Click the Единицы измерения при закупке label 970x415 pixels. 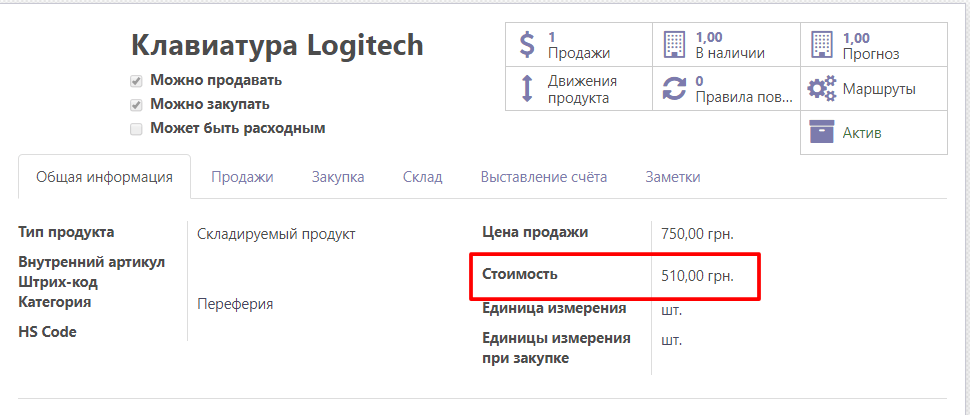(x=556, y=348)
